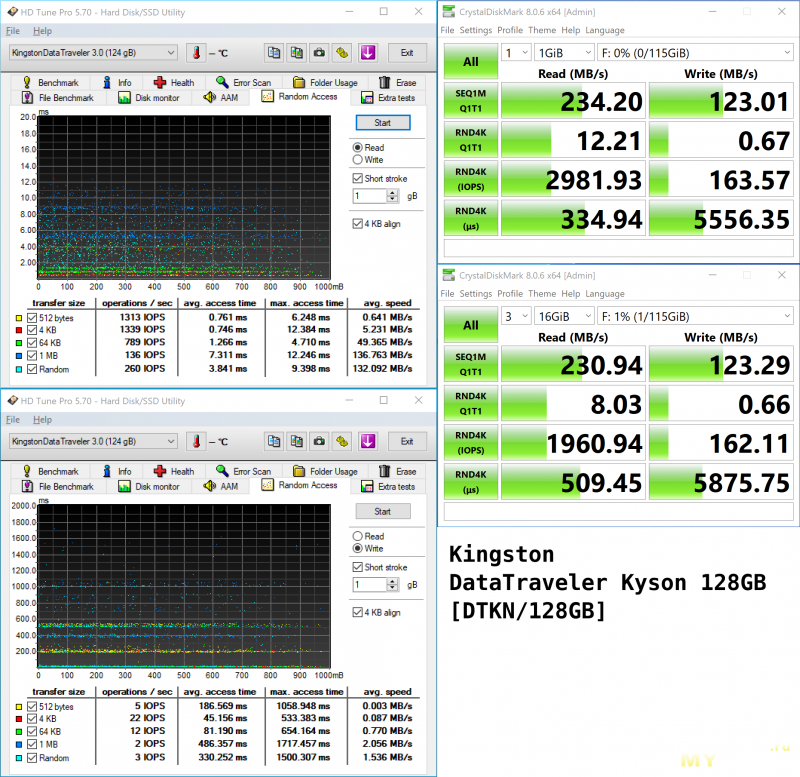The image size is (800, 777).
Task: Open File menu in Read-mode HD Tune window
Action: click(x=13, y=31)
